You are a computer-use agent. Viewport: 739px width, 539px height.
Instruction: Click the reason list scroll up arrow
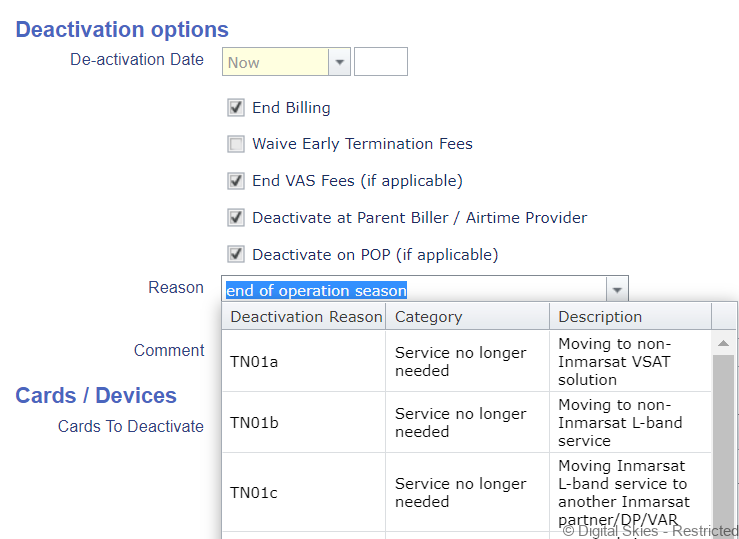pos(723,342)
